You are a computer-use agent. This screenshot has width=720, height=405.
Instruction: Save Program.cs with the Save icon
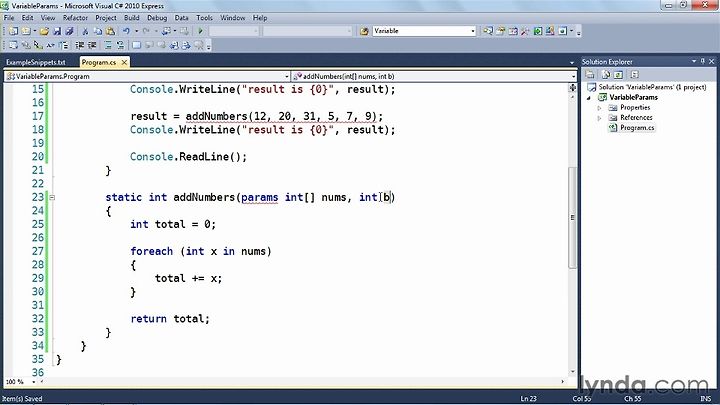click(x=57, y=31)
